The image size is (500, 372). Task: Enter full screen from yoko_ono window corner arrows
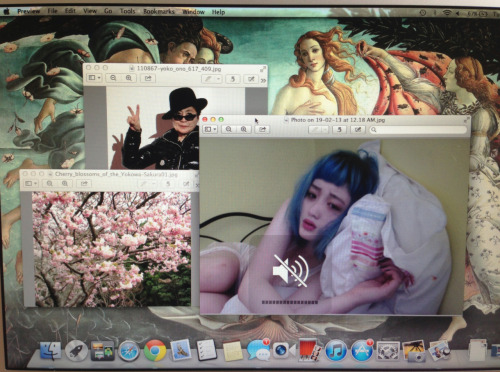[x=263, y=69]
